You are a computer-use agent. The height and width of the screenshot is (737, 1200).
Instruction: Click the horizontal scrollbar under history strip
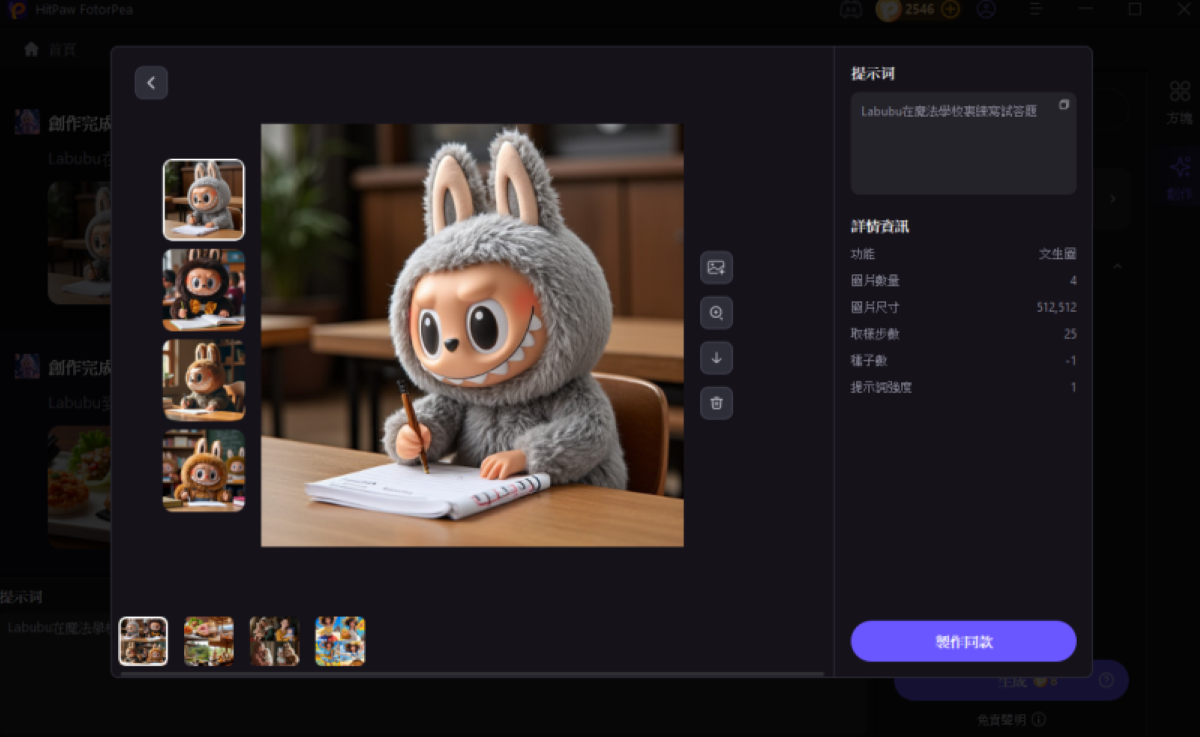pyautogui.click(x=472, y=674)
